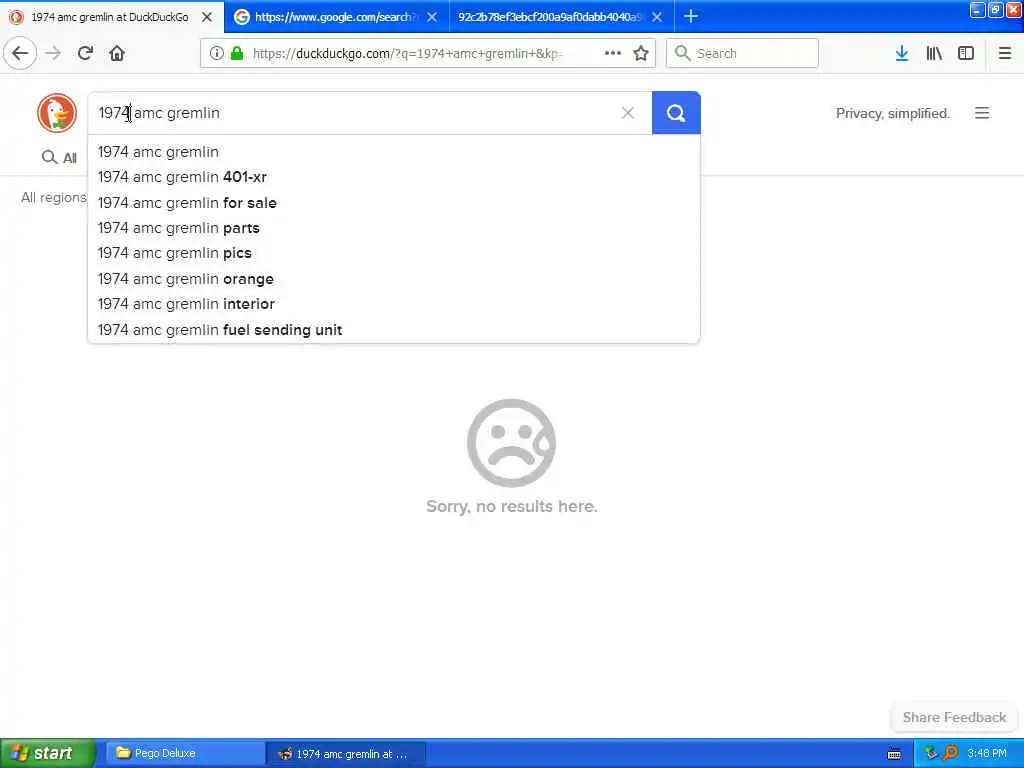Open the Windows start menu
The image size is (1024, 768).
coord(47,753)
